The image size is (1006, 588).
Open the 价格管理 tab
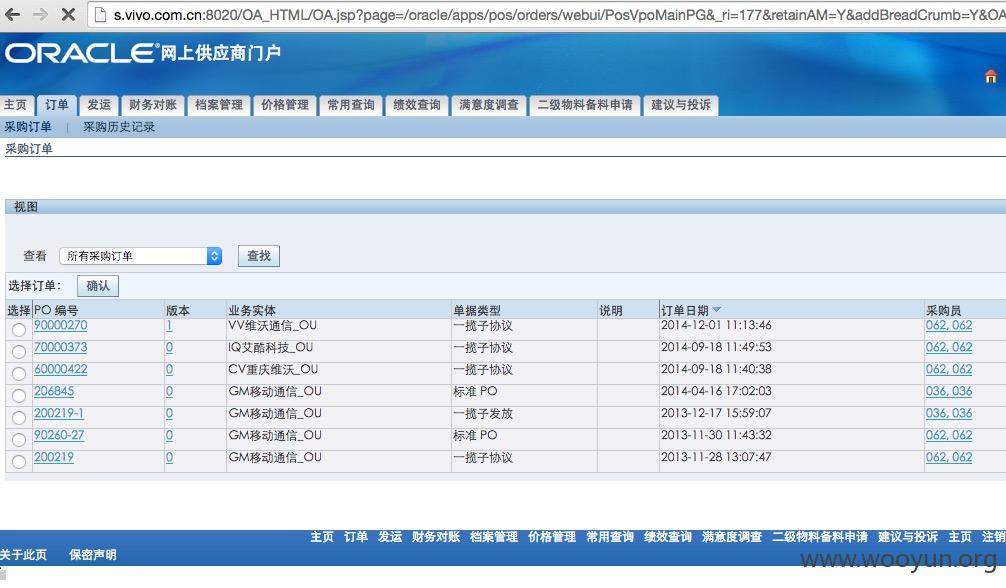pos(285,105)
